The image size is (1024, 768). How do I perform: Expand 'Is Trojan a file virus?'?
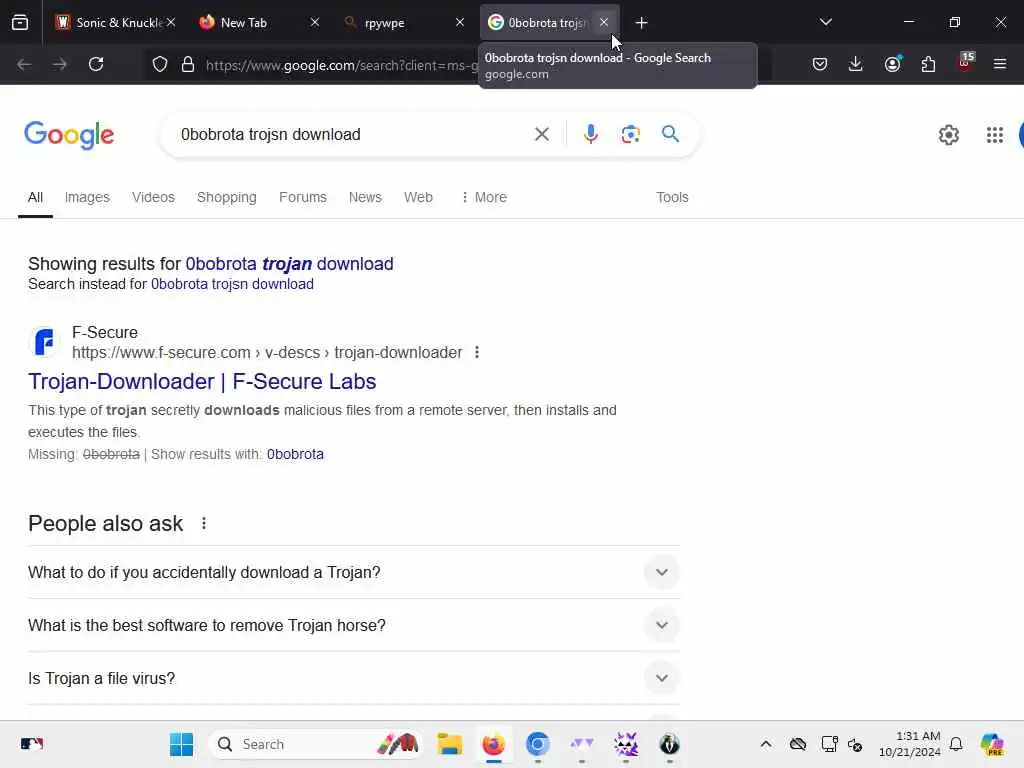click(x=354, y=679)
